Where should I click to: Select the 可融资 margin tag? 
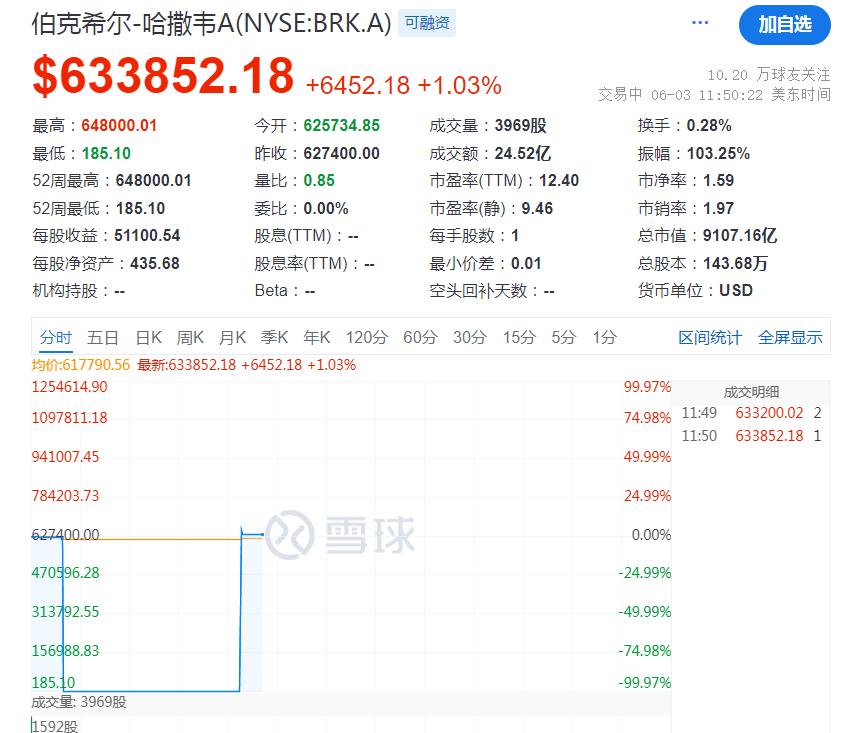(427, 23)
